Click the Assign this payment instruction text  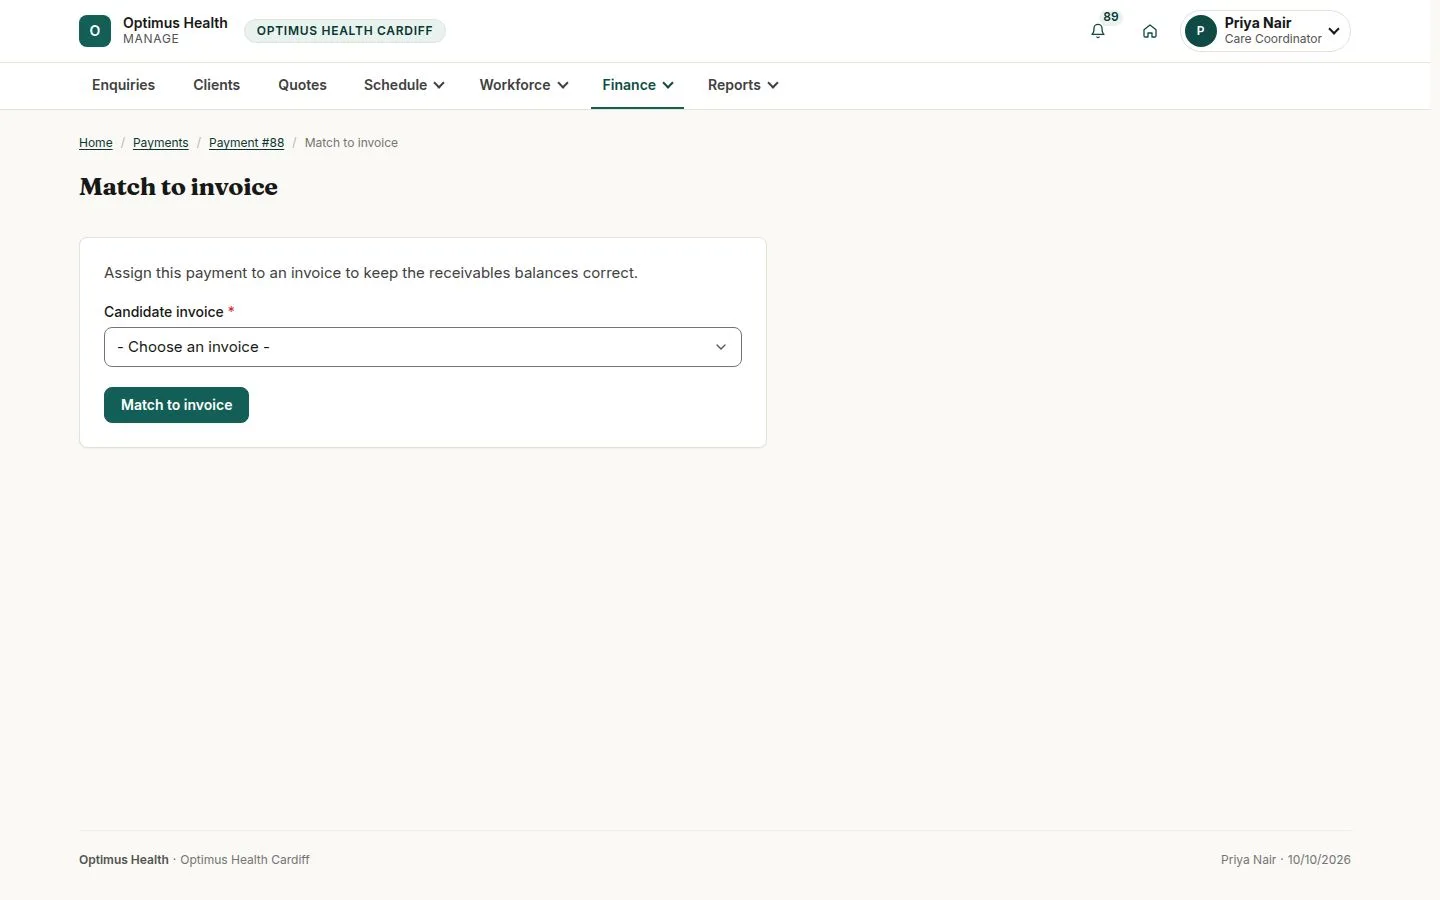click(x=371, y=273)
